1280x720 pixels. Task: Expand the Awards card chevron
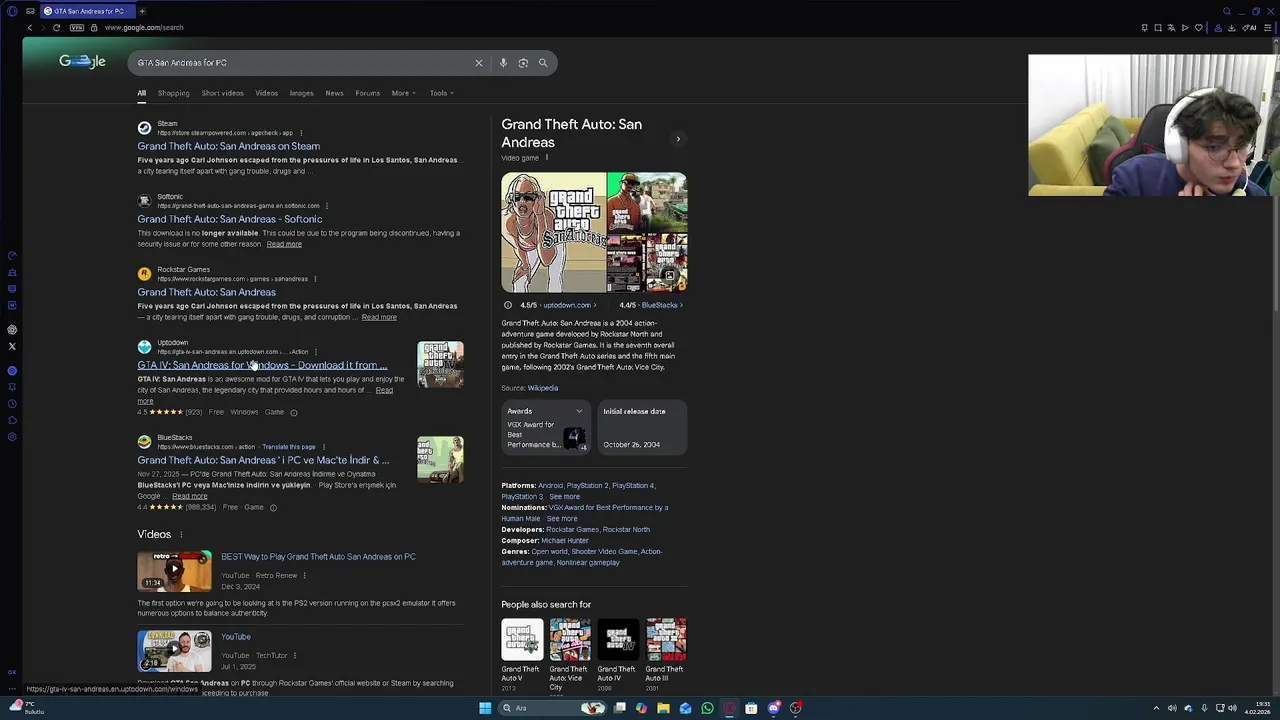[x=578, y=411]
